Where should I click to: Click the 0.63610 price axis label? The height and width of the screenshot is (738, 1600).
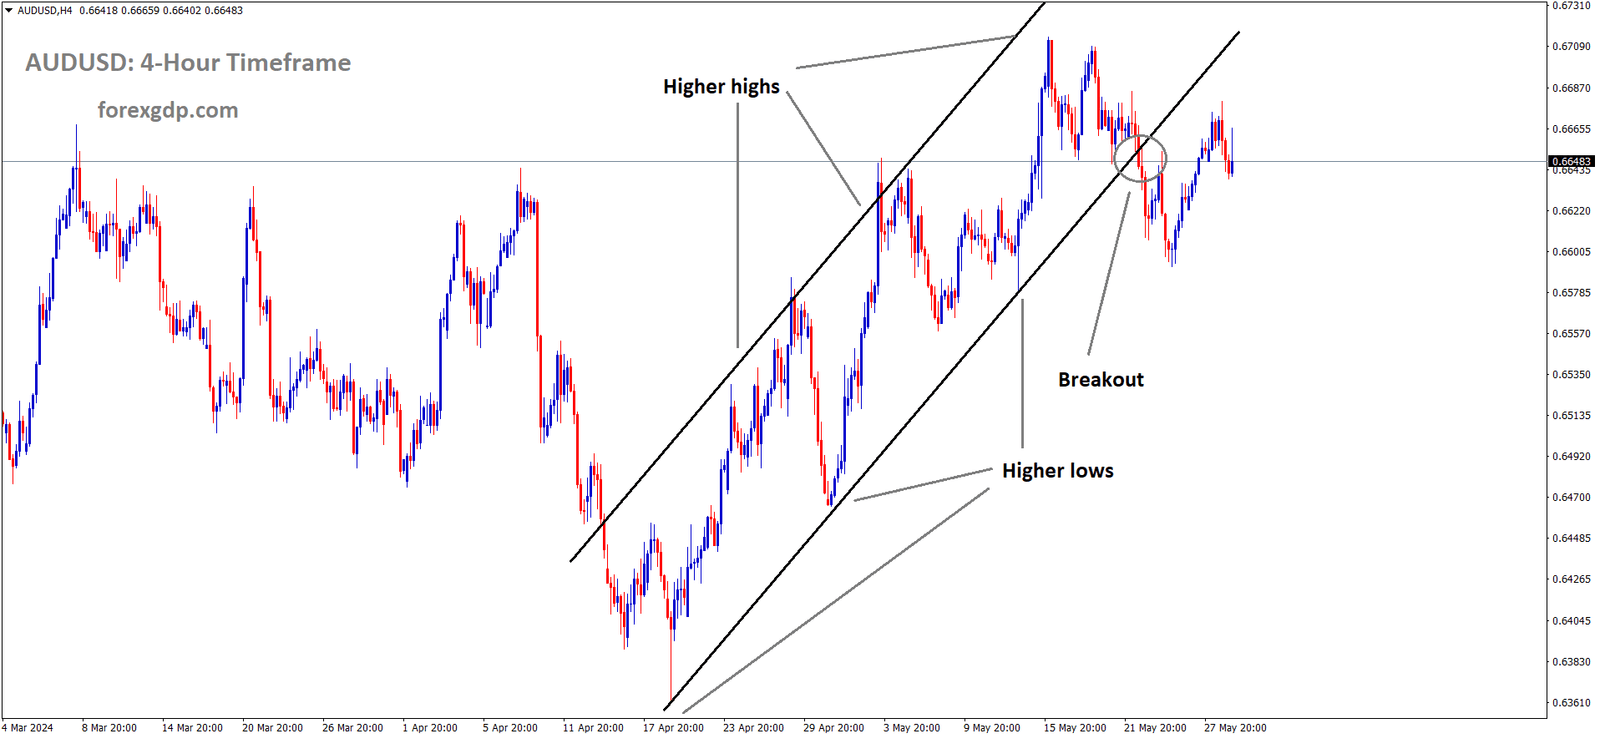tap(1571, 703)
